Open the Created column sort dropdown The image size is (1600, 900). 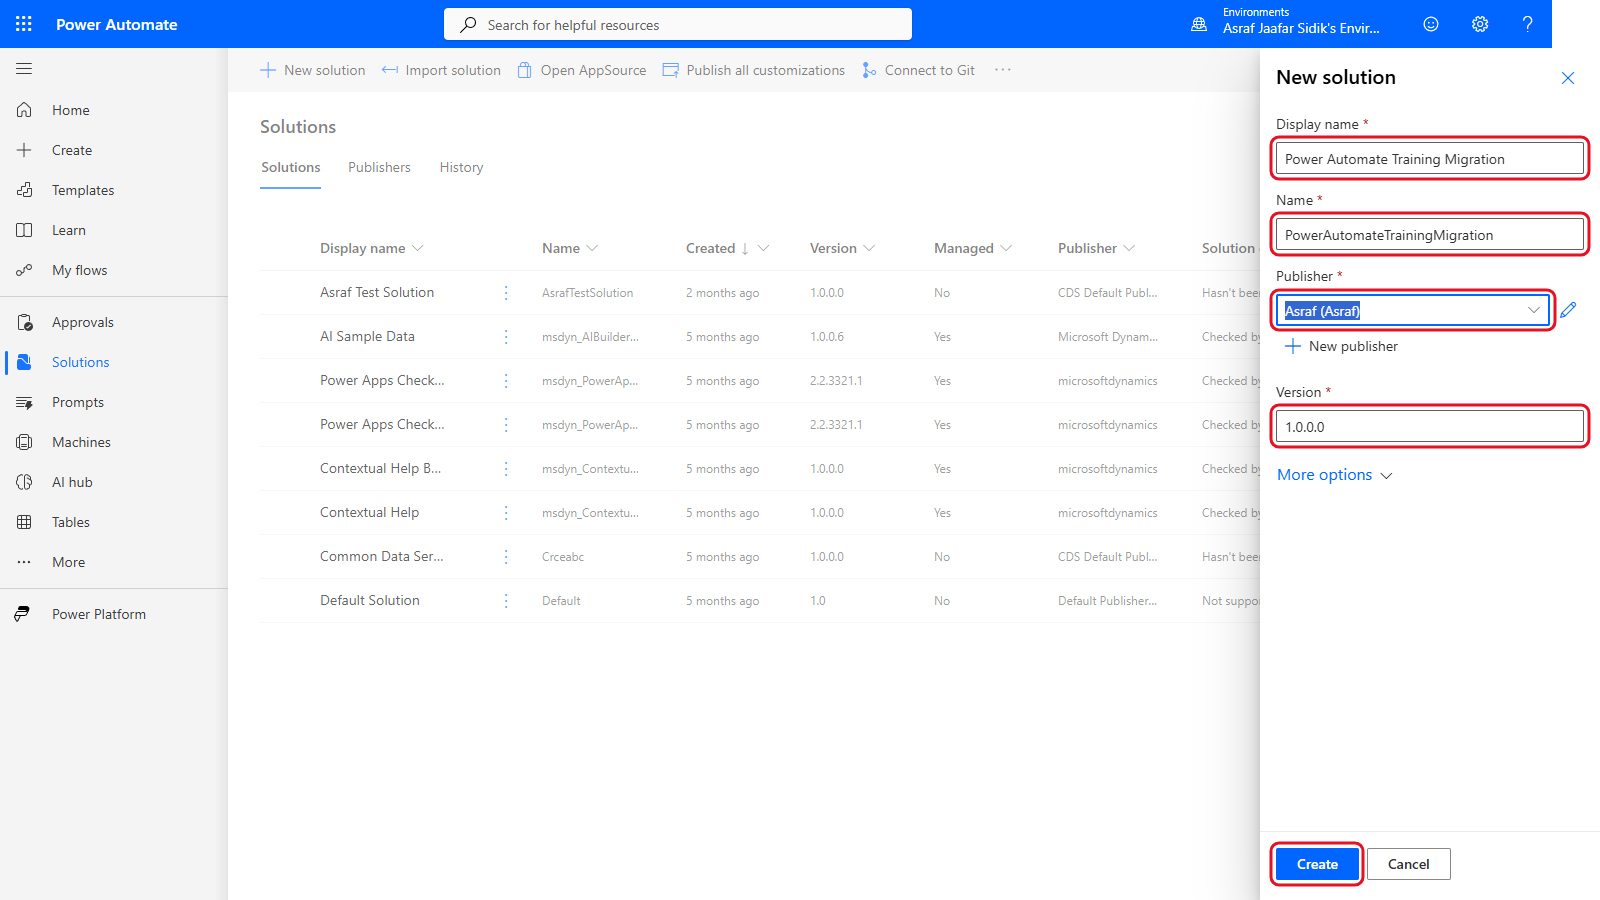764,248
